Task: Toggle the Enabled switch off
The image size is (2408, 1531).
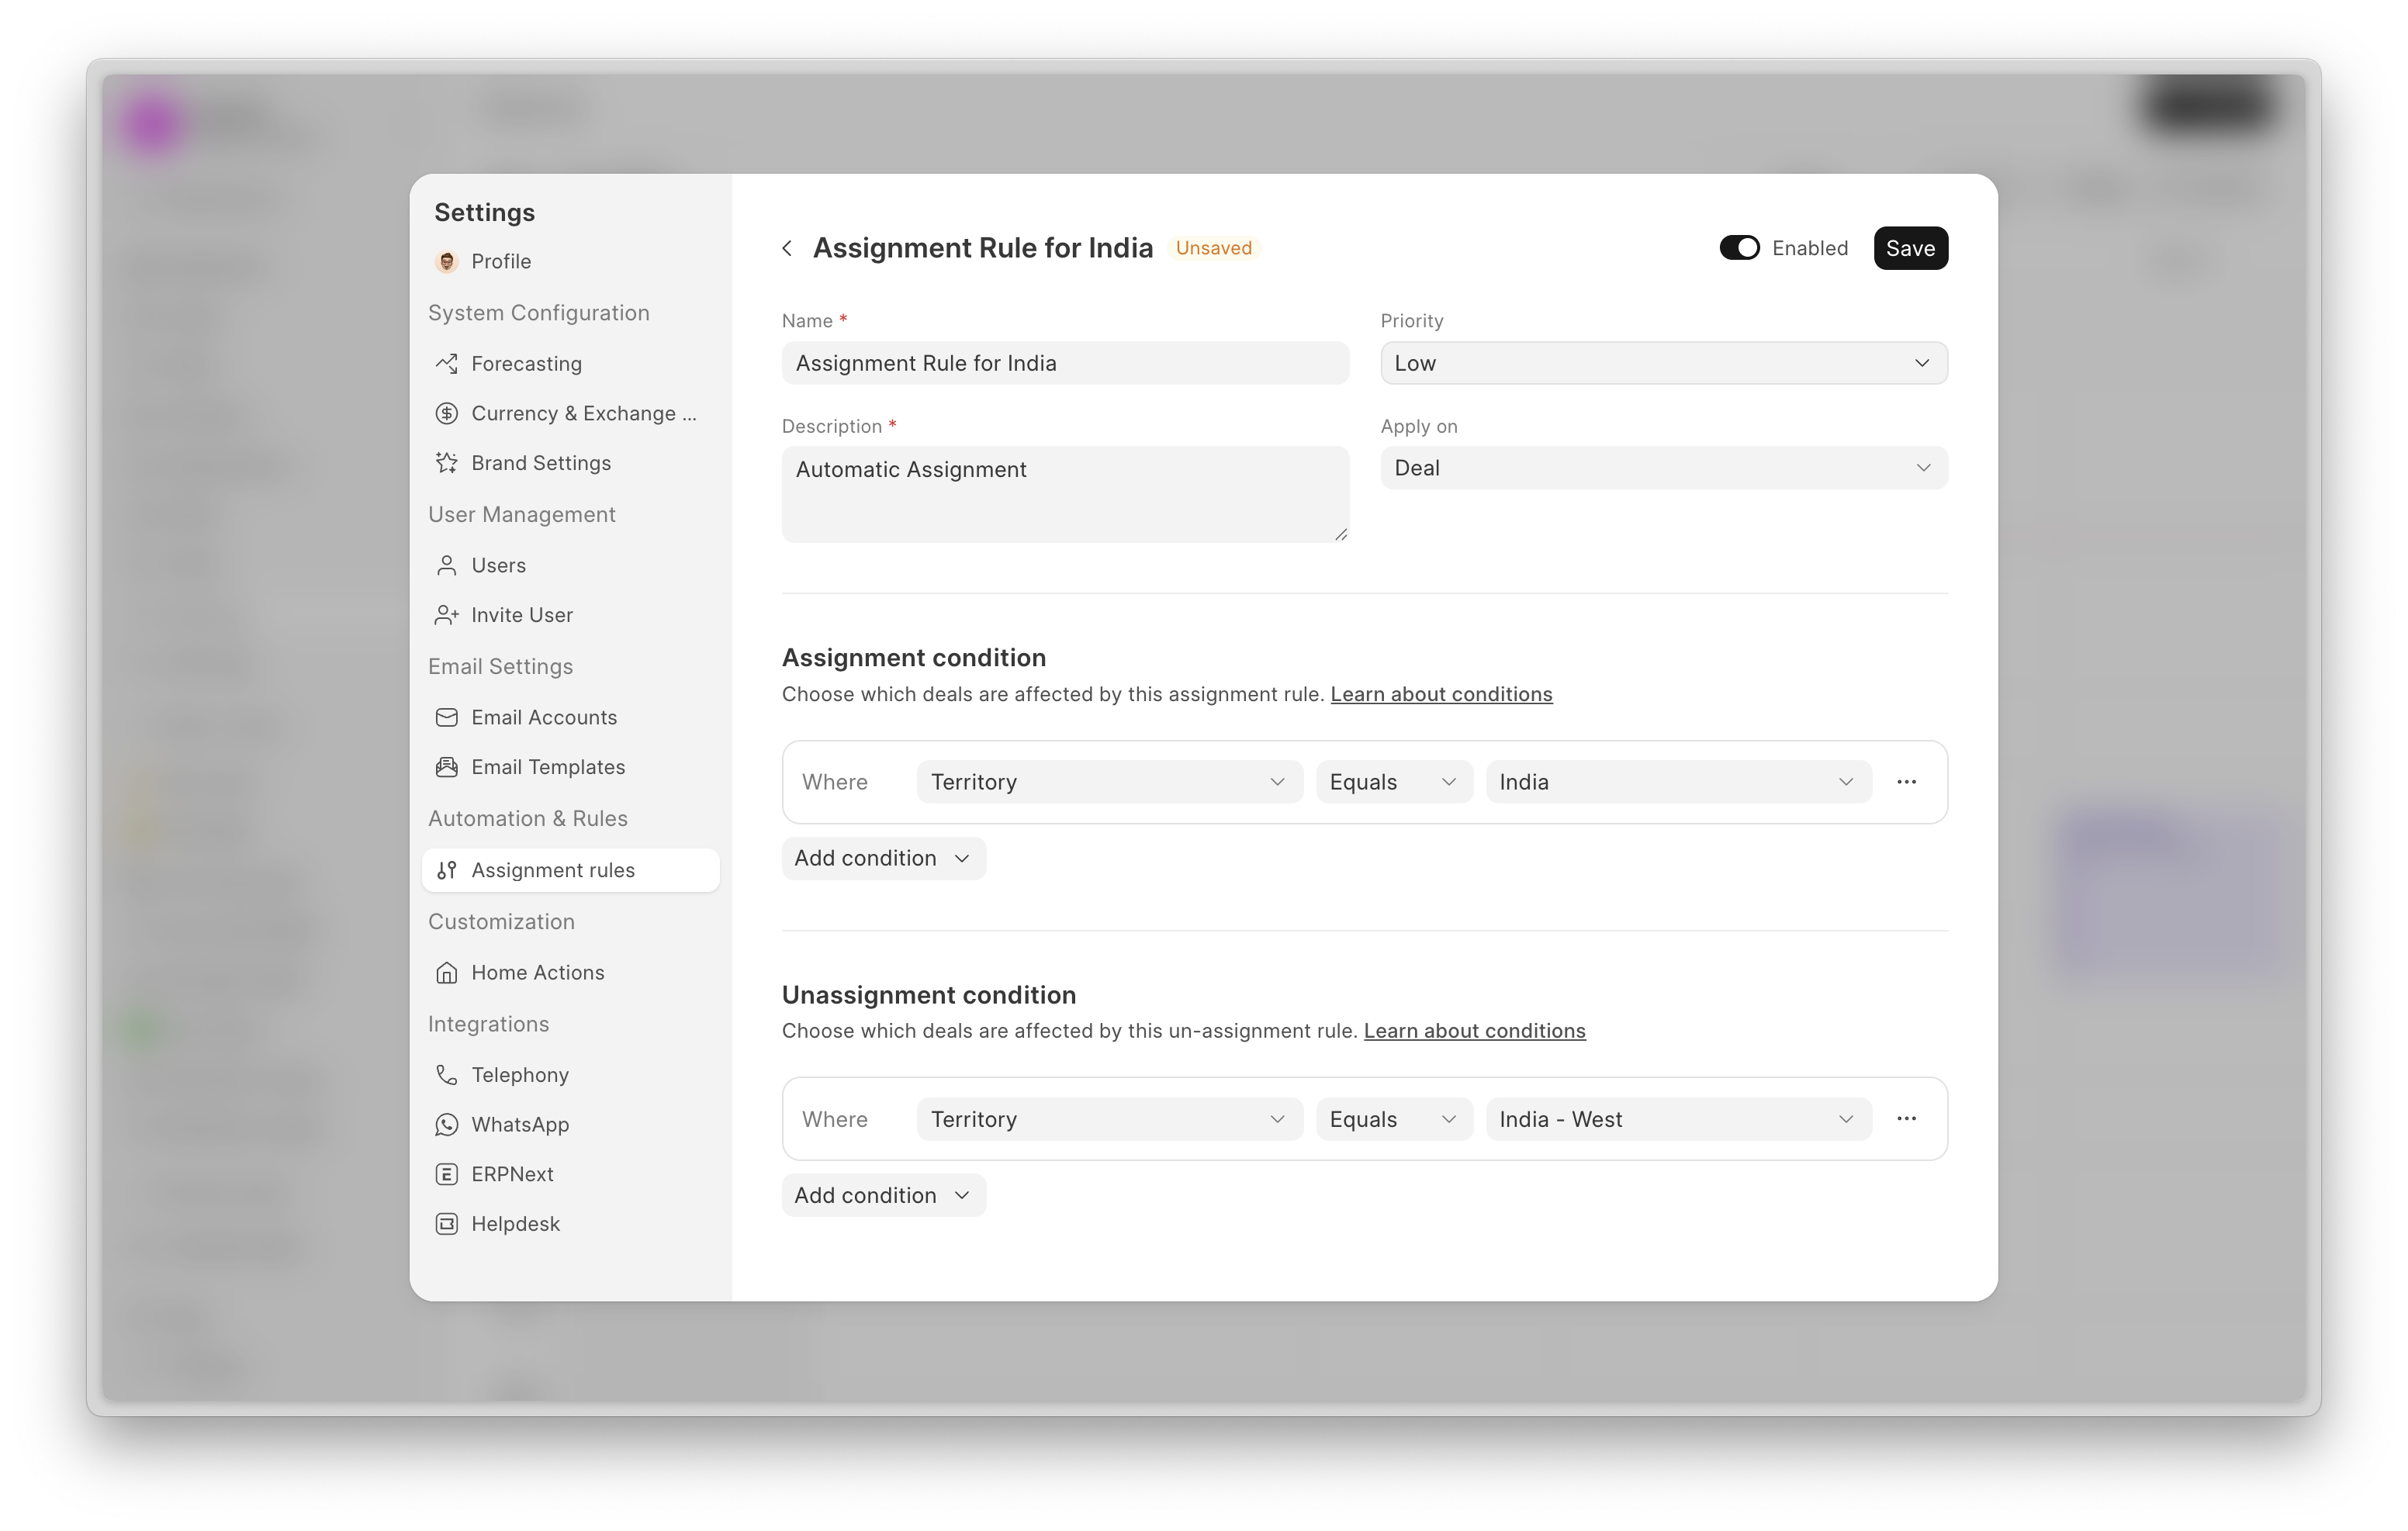Action: [1739, 248]
